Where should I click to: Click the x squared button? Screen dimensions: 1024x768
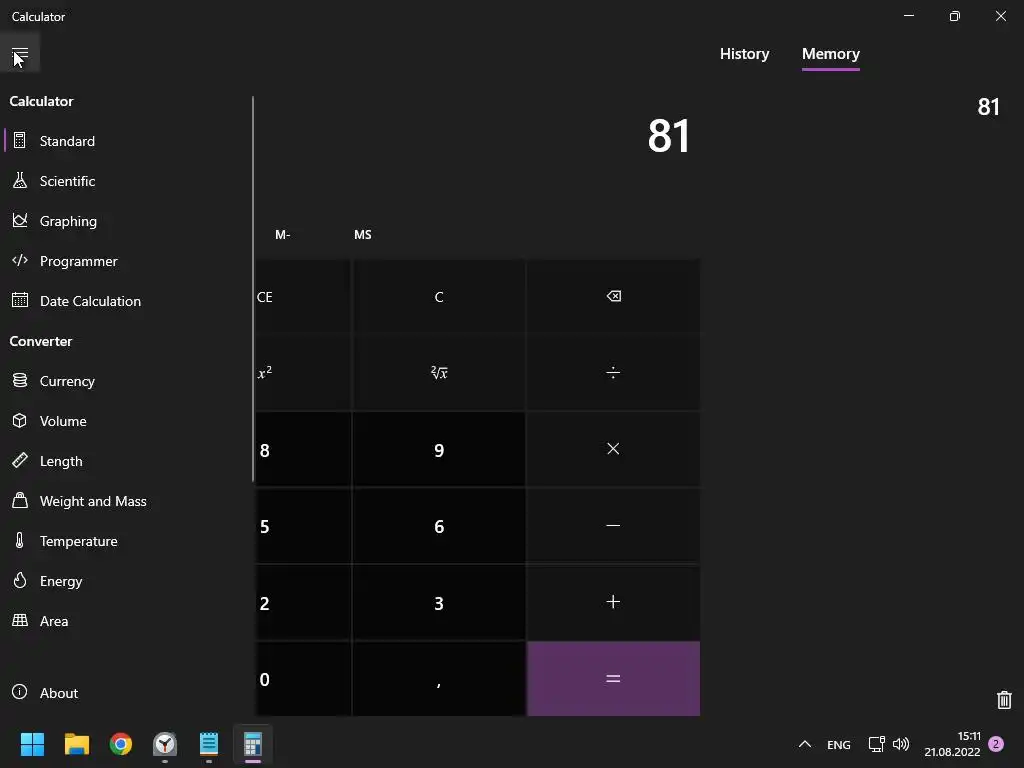pos(303,373)
